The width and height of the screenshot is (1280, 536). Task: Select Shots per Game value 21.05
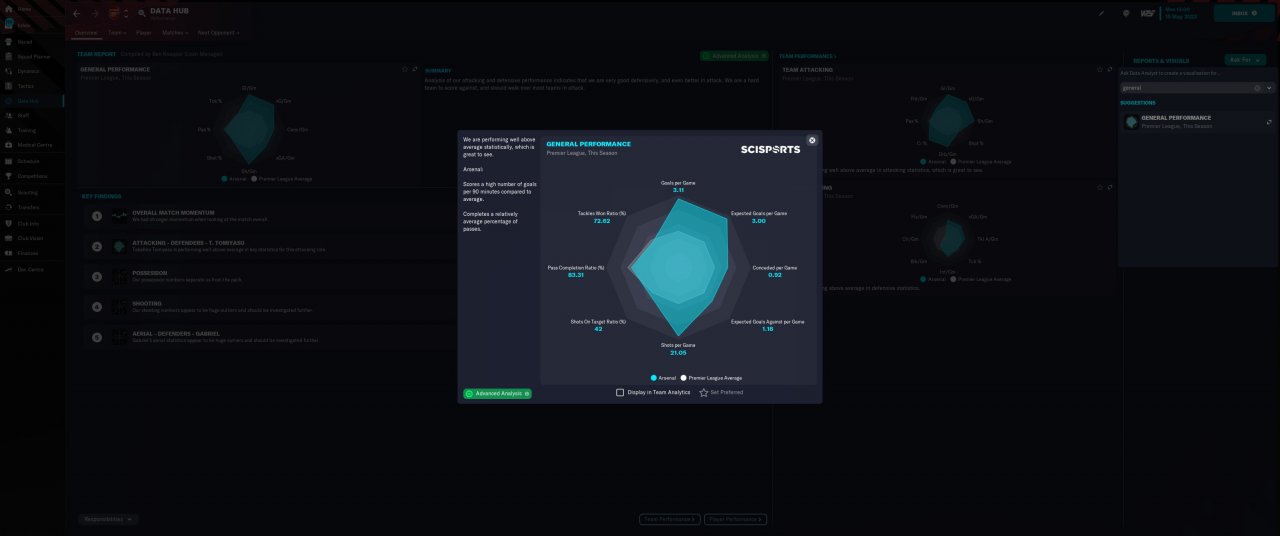coord(678,353)
